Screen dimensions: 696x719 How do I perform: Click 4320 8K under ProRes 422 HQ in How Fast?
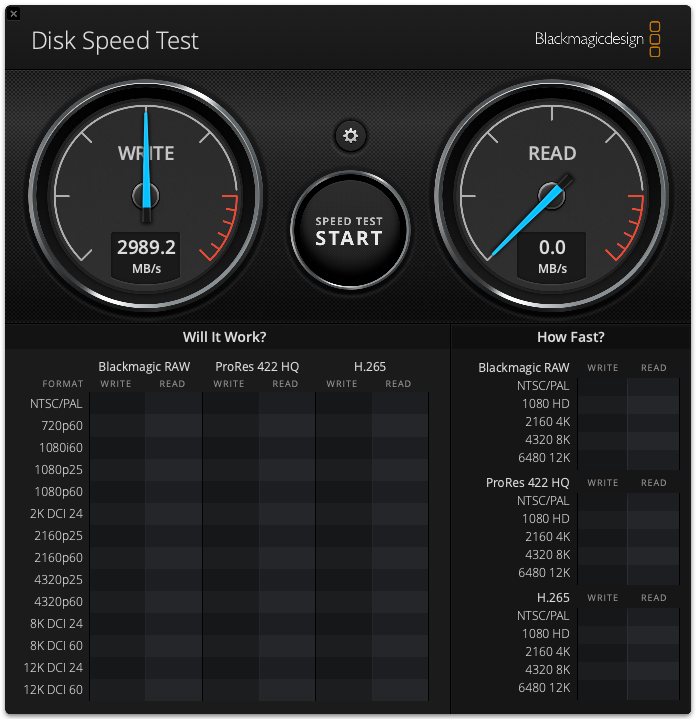547,555
